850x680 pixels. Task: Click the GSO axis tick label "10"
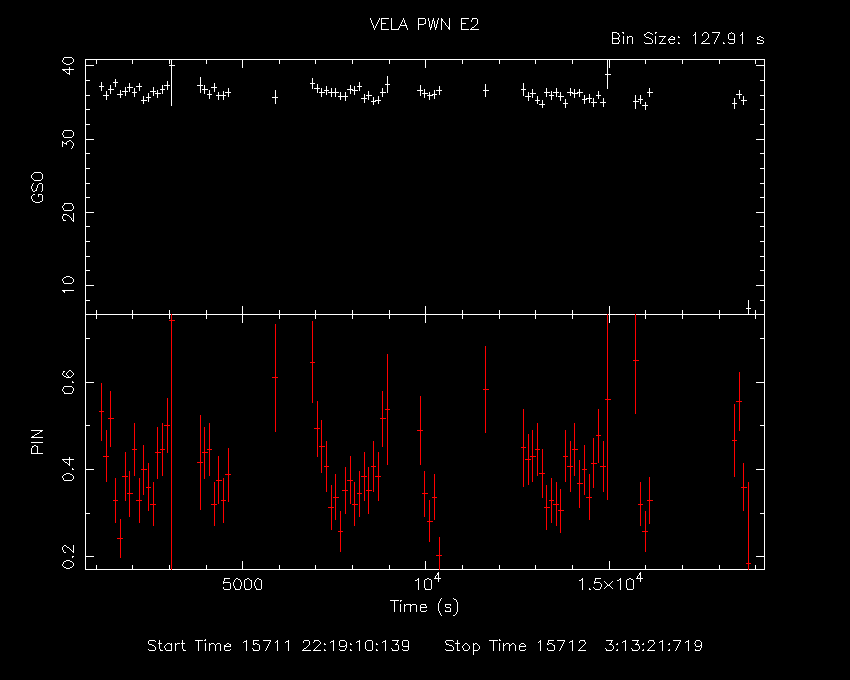pyautogui.click(x=68, y=285)
